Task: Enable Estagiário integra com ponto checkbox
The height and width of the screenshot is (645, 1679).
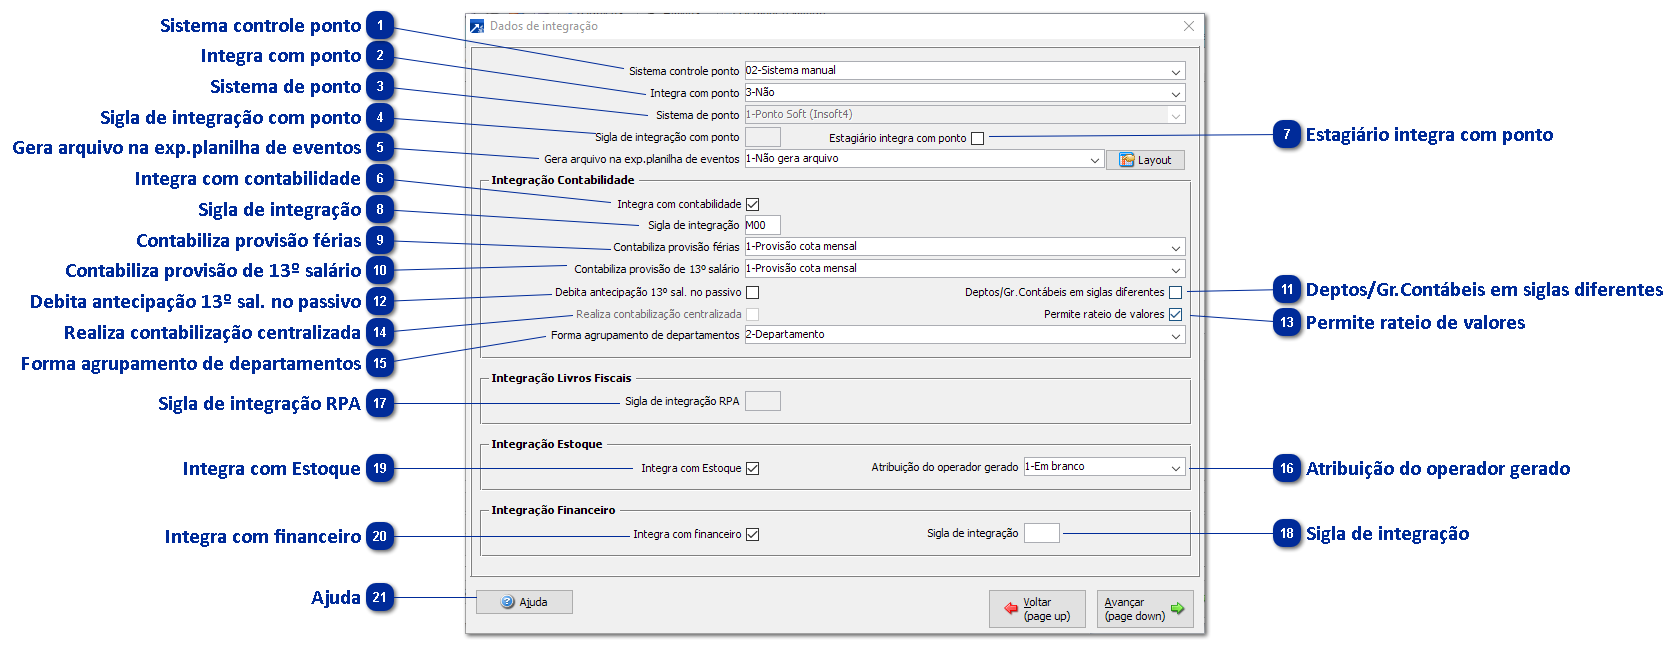Action: [978, 139]
